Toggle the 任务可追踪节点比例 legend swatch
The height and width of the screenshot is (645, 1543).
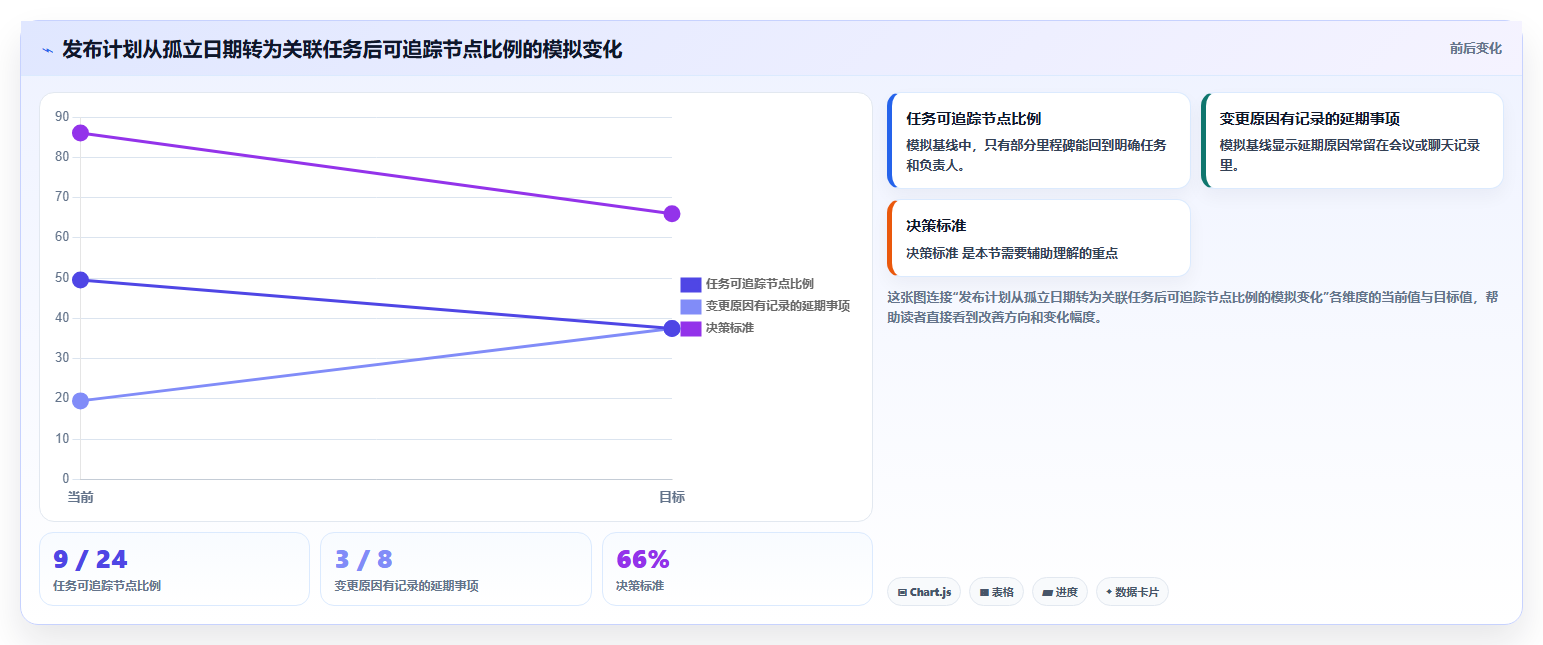(691, 284)
